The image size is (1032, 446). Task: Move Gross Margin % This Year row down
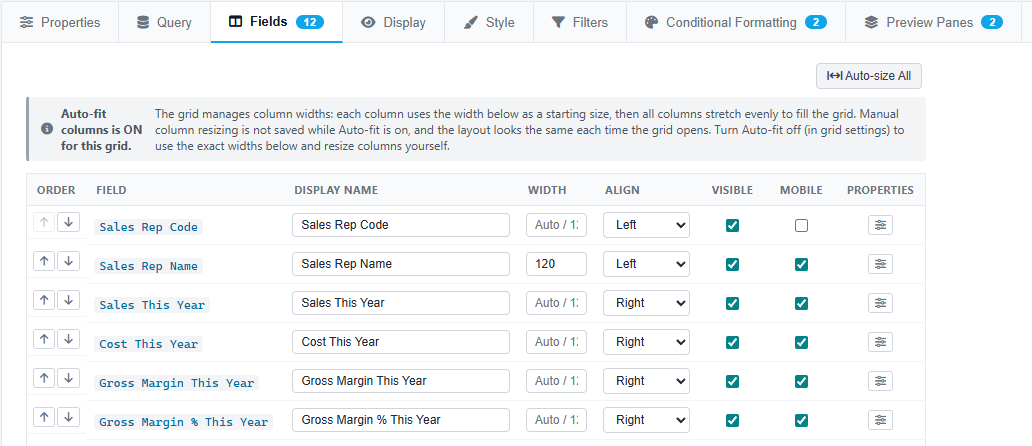click(68, 416)
